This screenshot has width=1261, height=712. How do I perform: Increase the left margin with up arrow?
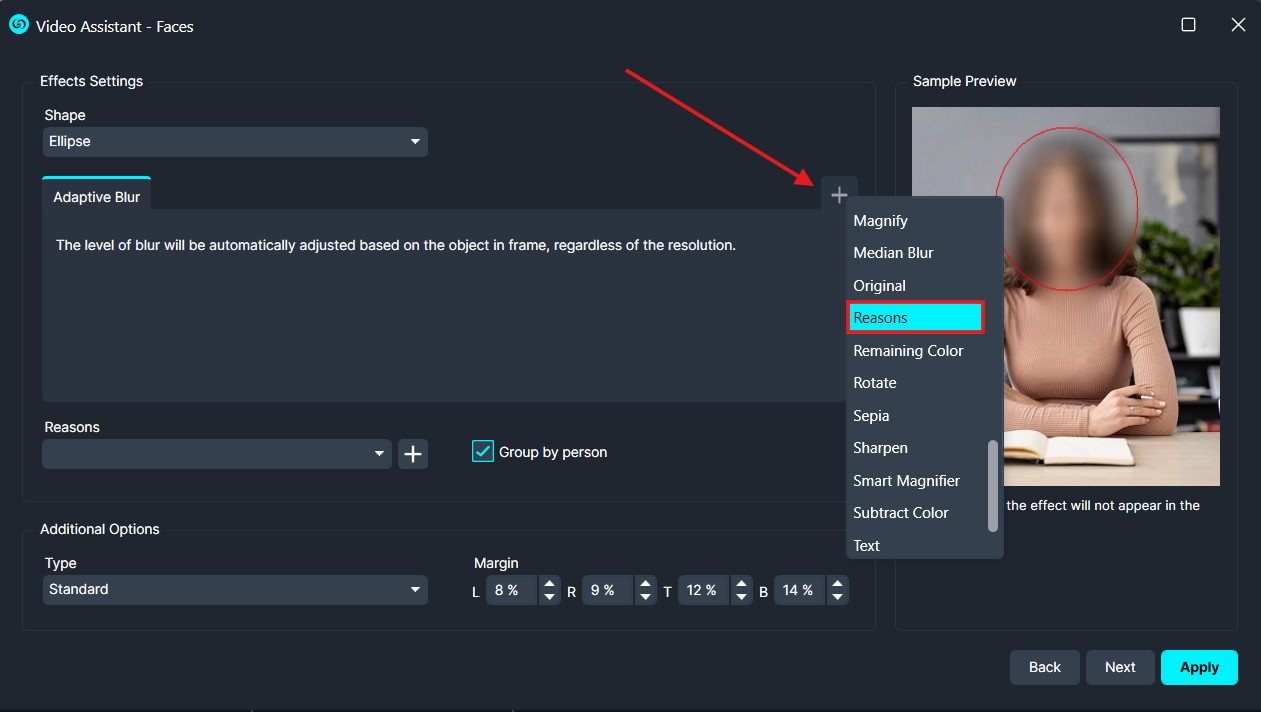click(549, 584)
